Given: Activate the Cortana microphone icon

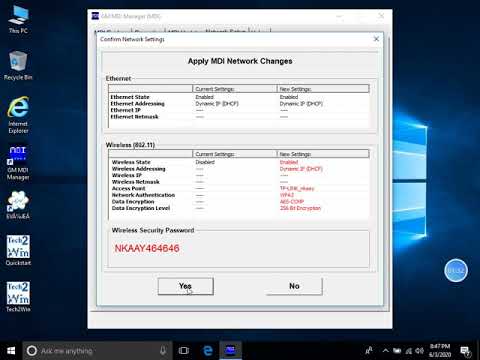Looking at the screenshot, I should point(163,351).
